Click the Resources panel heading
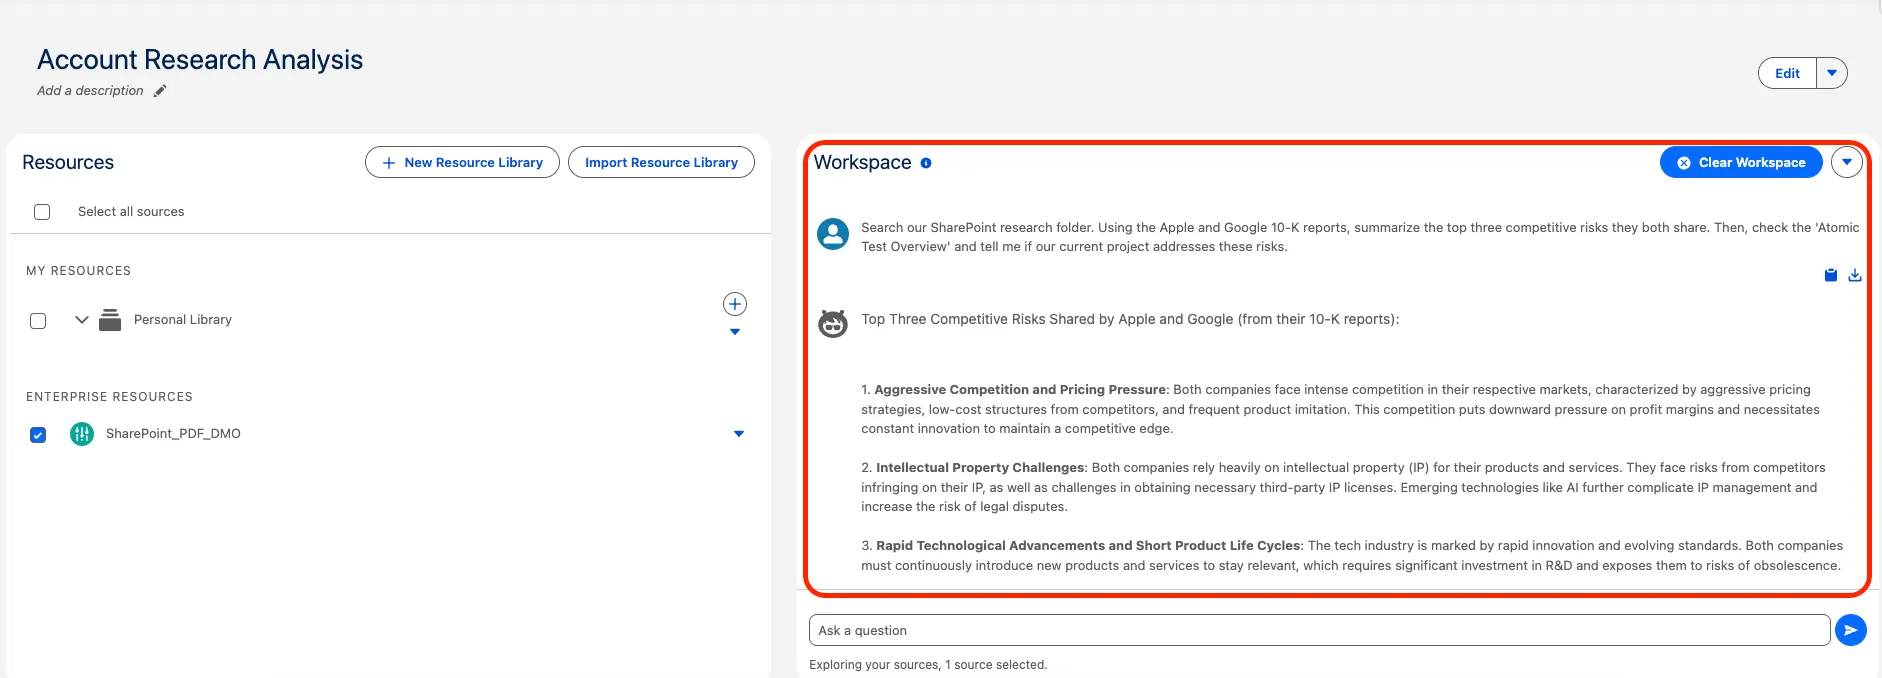1882x678 pixels. tap(68, 162)
